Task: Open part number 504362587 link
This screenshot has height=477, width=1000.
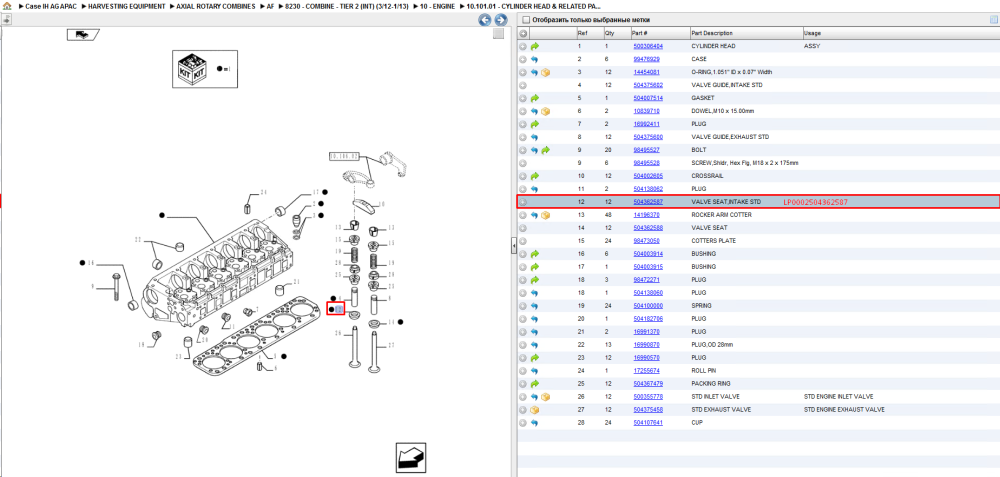Action: (x=647, y=202)
